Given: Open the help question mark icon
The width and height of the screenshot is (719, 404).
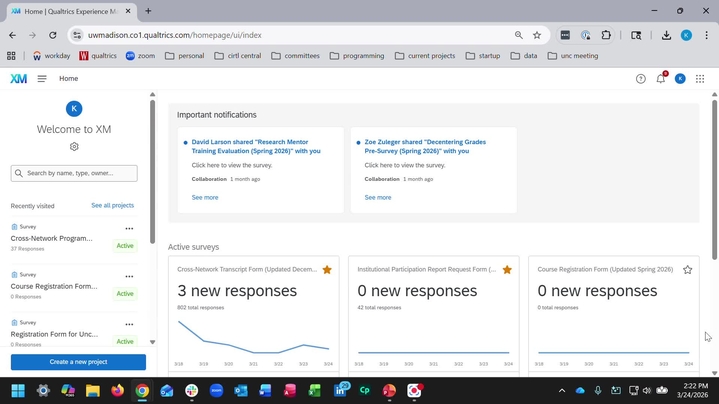Looking at the screenshot, I should coord(641,79).
